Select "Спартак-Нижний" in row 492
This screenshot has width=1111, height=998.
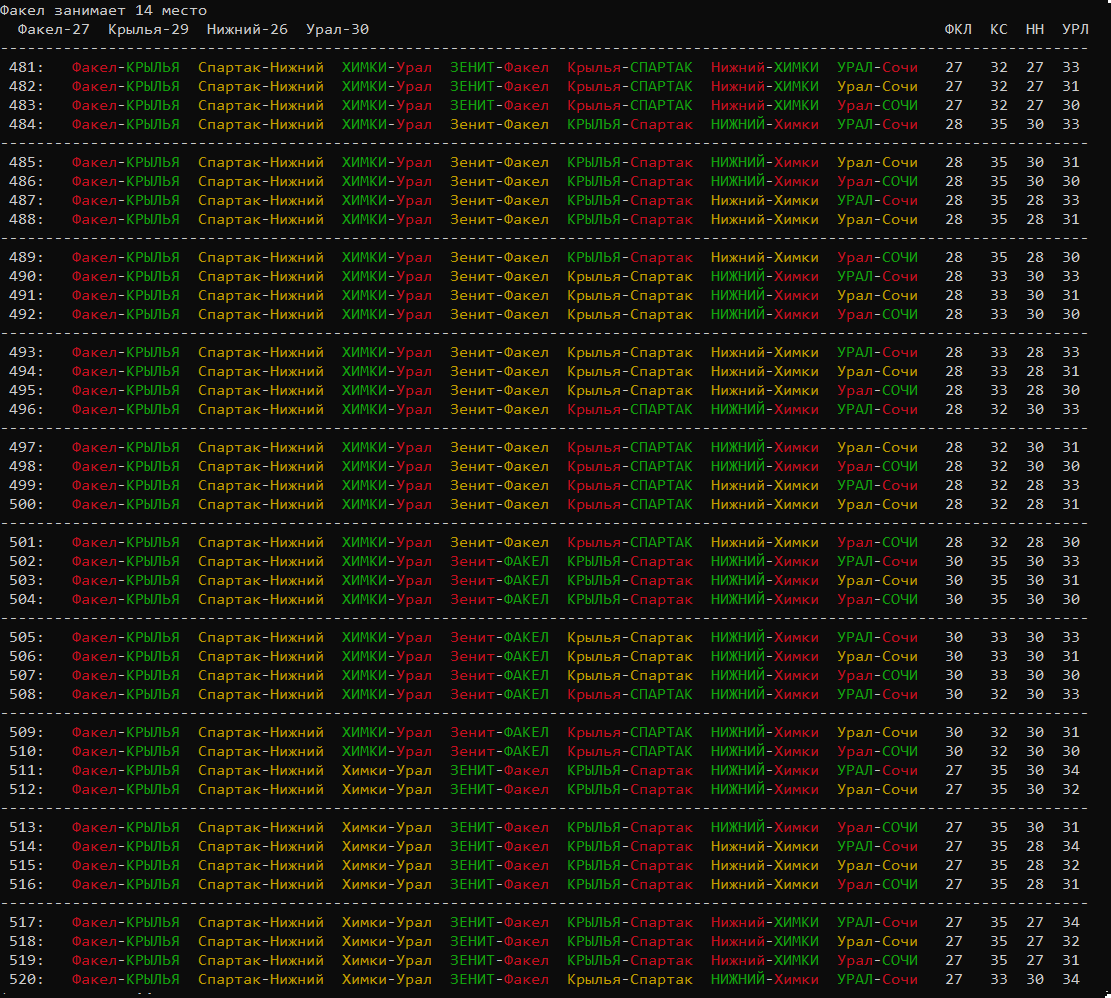(x=261, y=314)
